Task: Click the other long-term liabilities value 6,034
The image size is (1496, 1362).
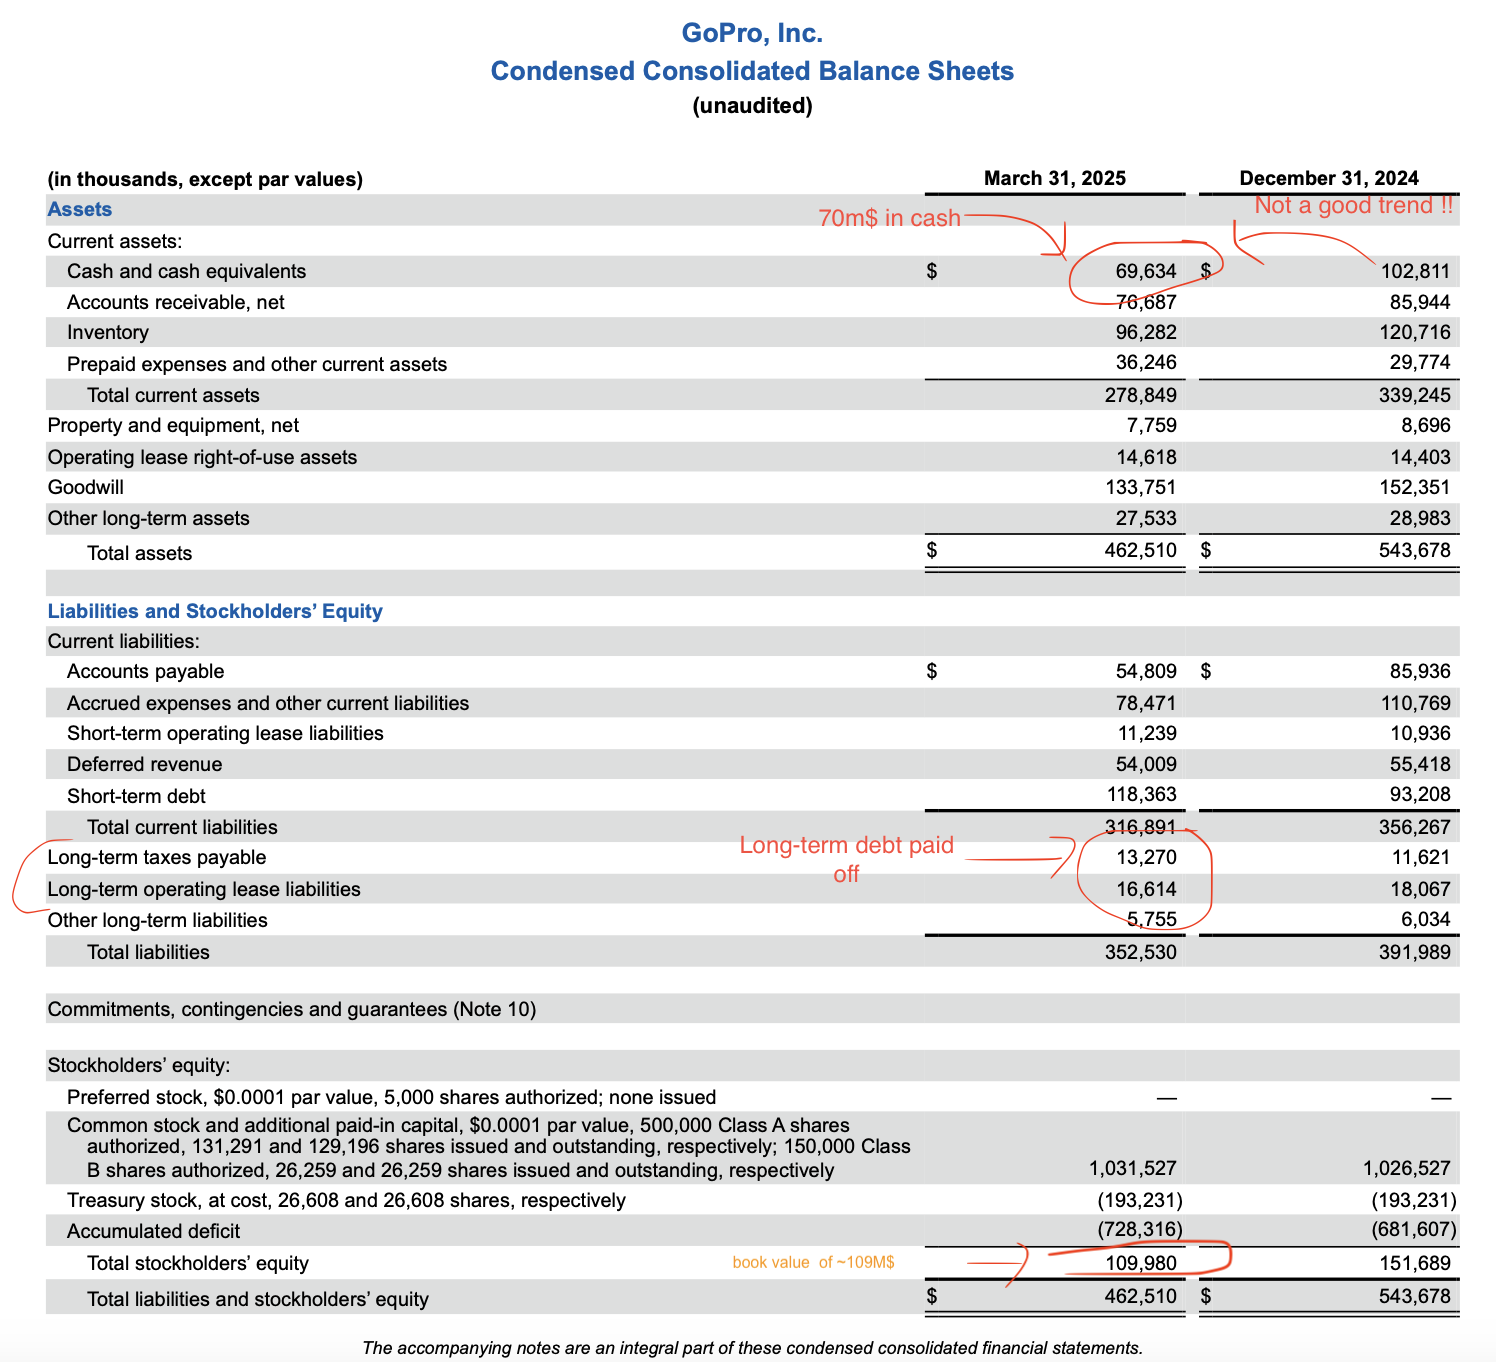Action: pos(1426,919)
